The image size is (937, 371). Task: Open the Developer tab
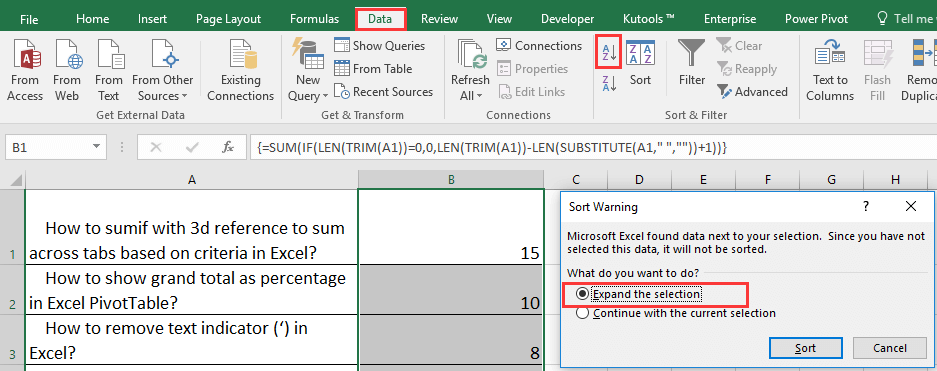click(568, 19)
